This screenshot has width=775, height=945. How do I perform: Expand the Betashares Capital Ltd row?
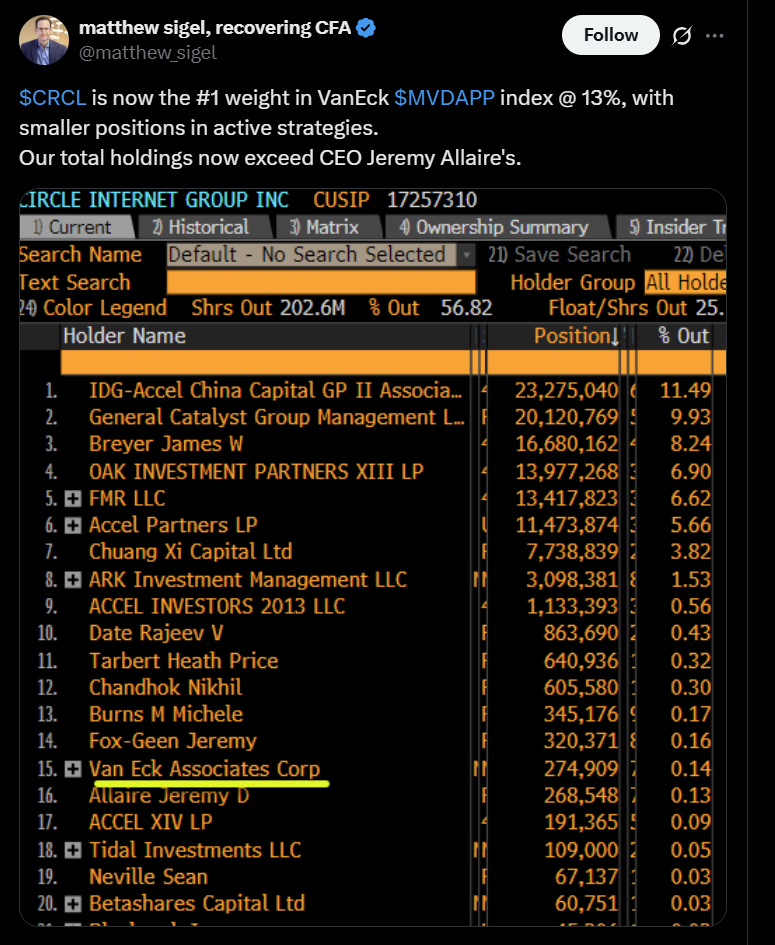point(73,904)
